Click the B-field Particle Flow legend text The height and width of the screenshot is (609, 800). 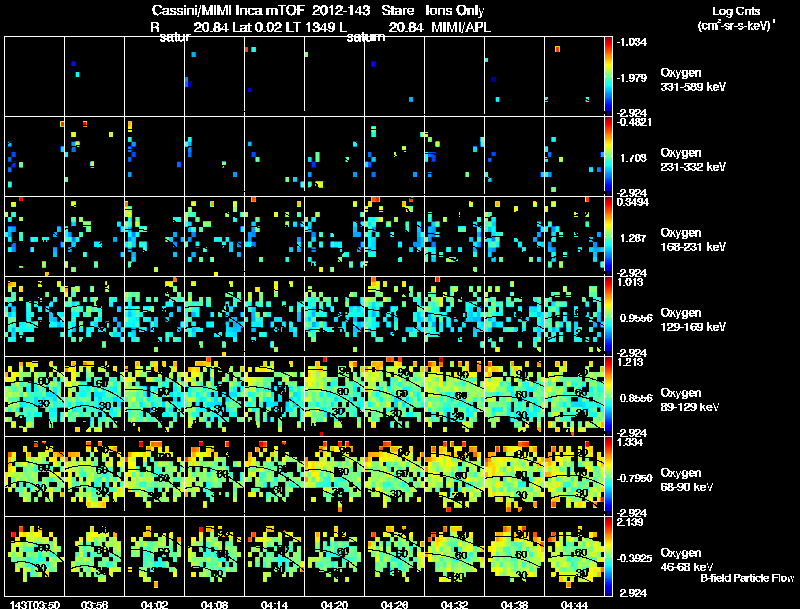point(747,578)
